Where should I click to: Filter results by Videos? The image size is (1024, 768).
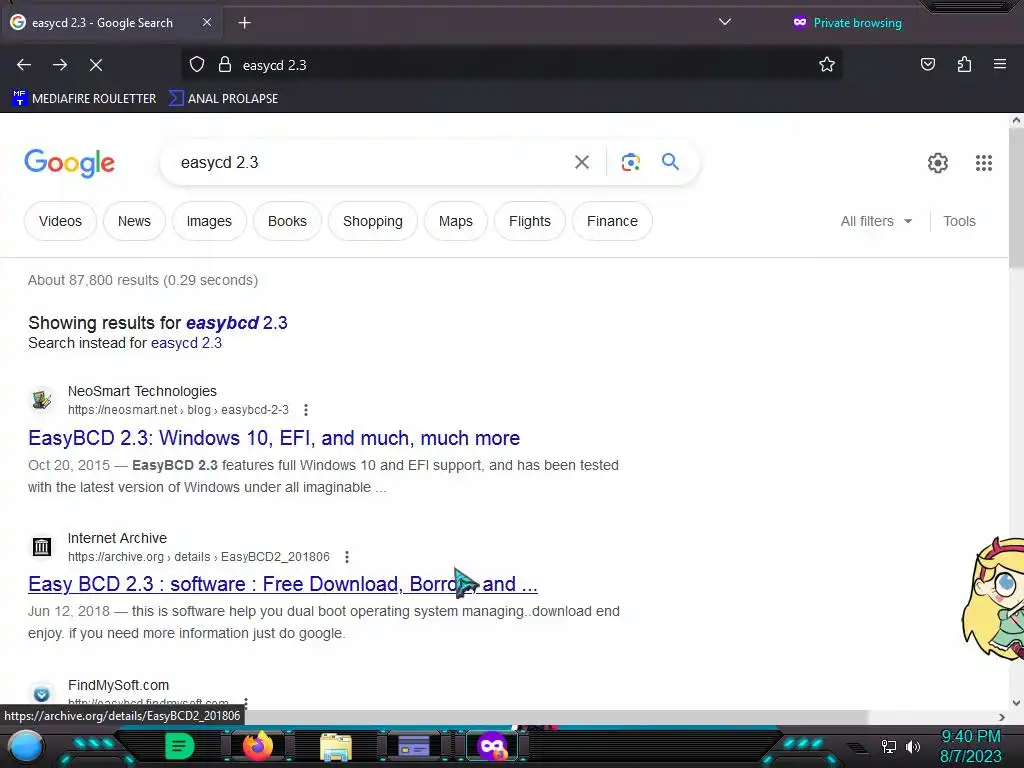[60, 221]
